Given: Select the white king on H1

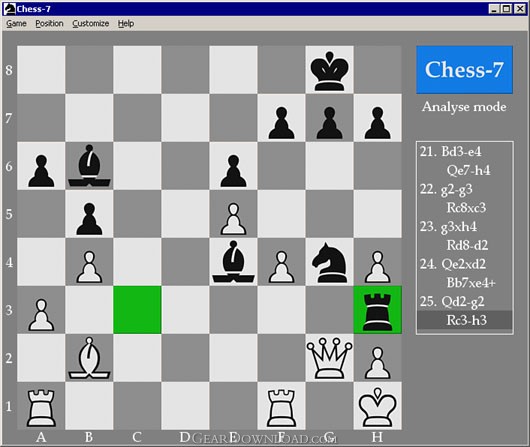Looking at the screenshot, I should (x=378, y=407).
